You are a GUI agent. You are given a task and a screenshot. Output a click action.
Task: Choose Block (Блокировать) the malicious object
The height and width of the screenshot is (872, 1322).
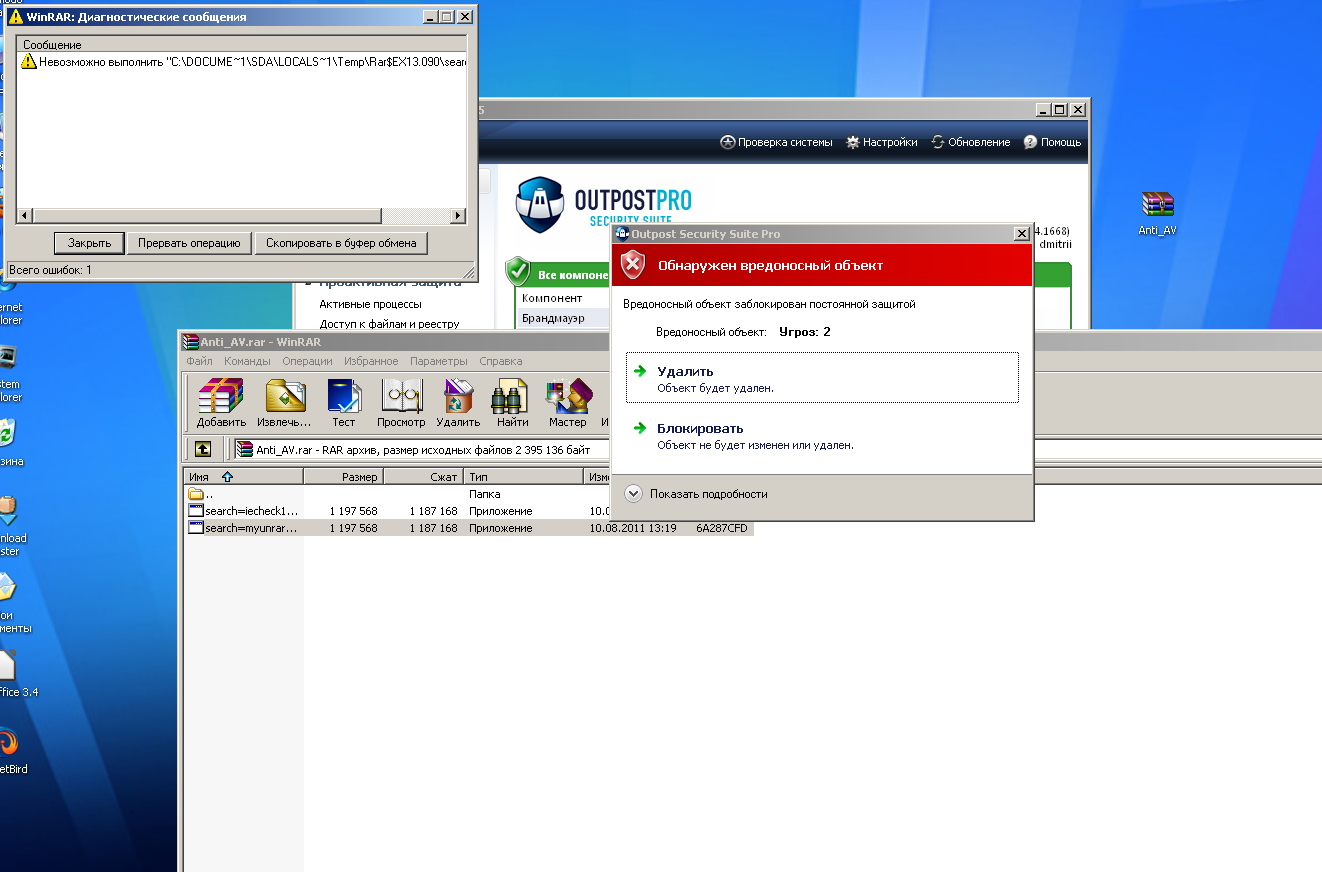[x=822, y=436]
